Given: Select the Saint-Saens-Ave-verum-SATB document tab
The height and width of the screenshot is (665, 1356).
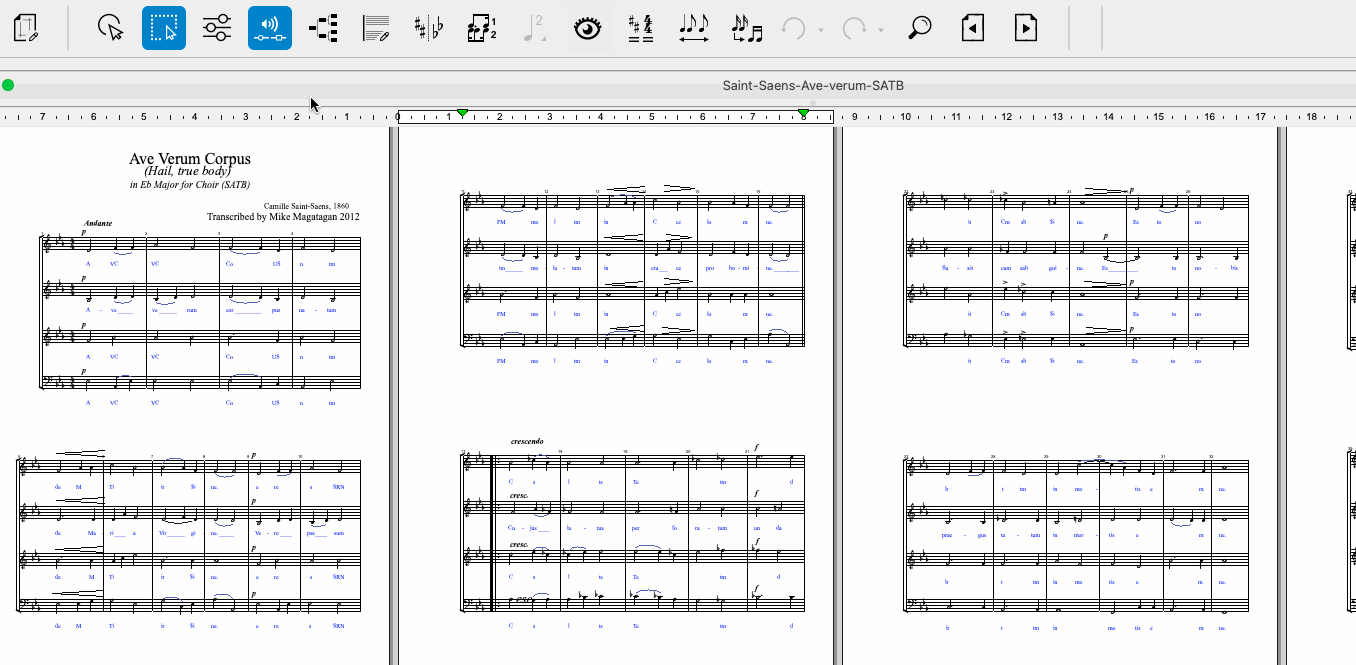Looking at the screenshot, I should [x=812, y=86].
